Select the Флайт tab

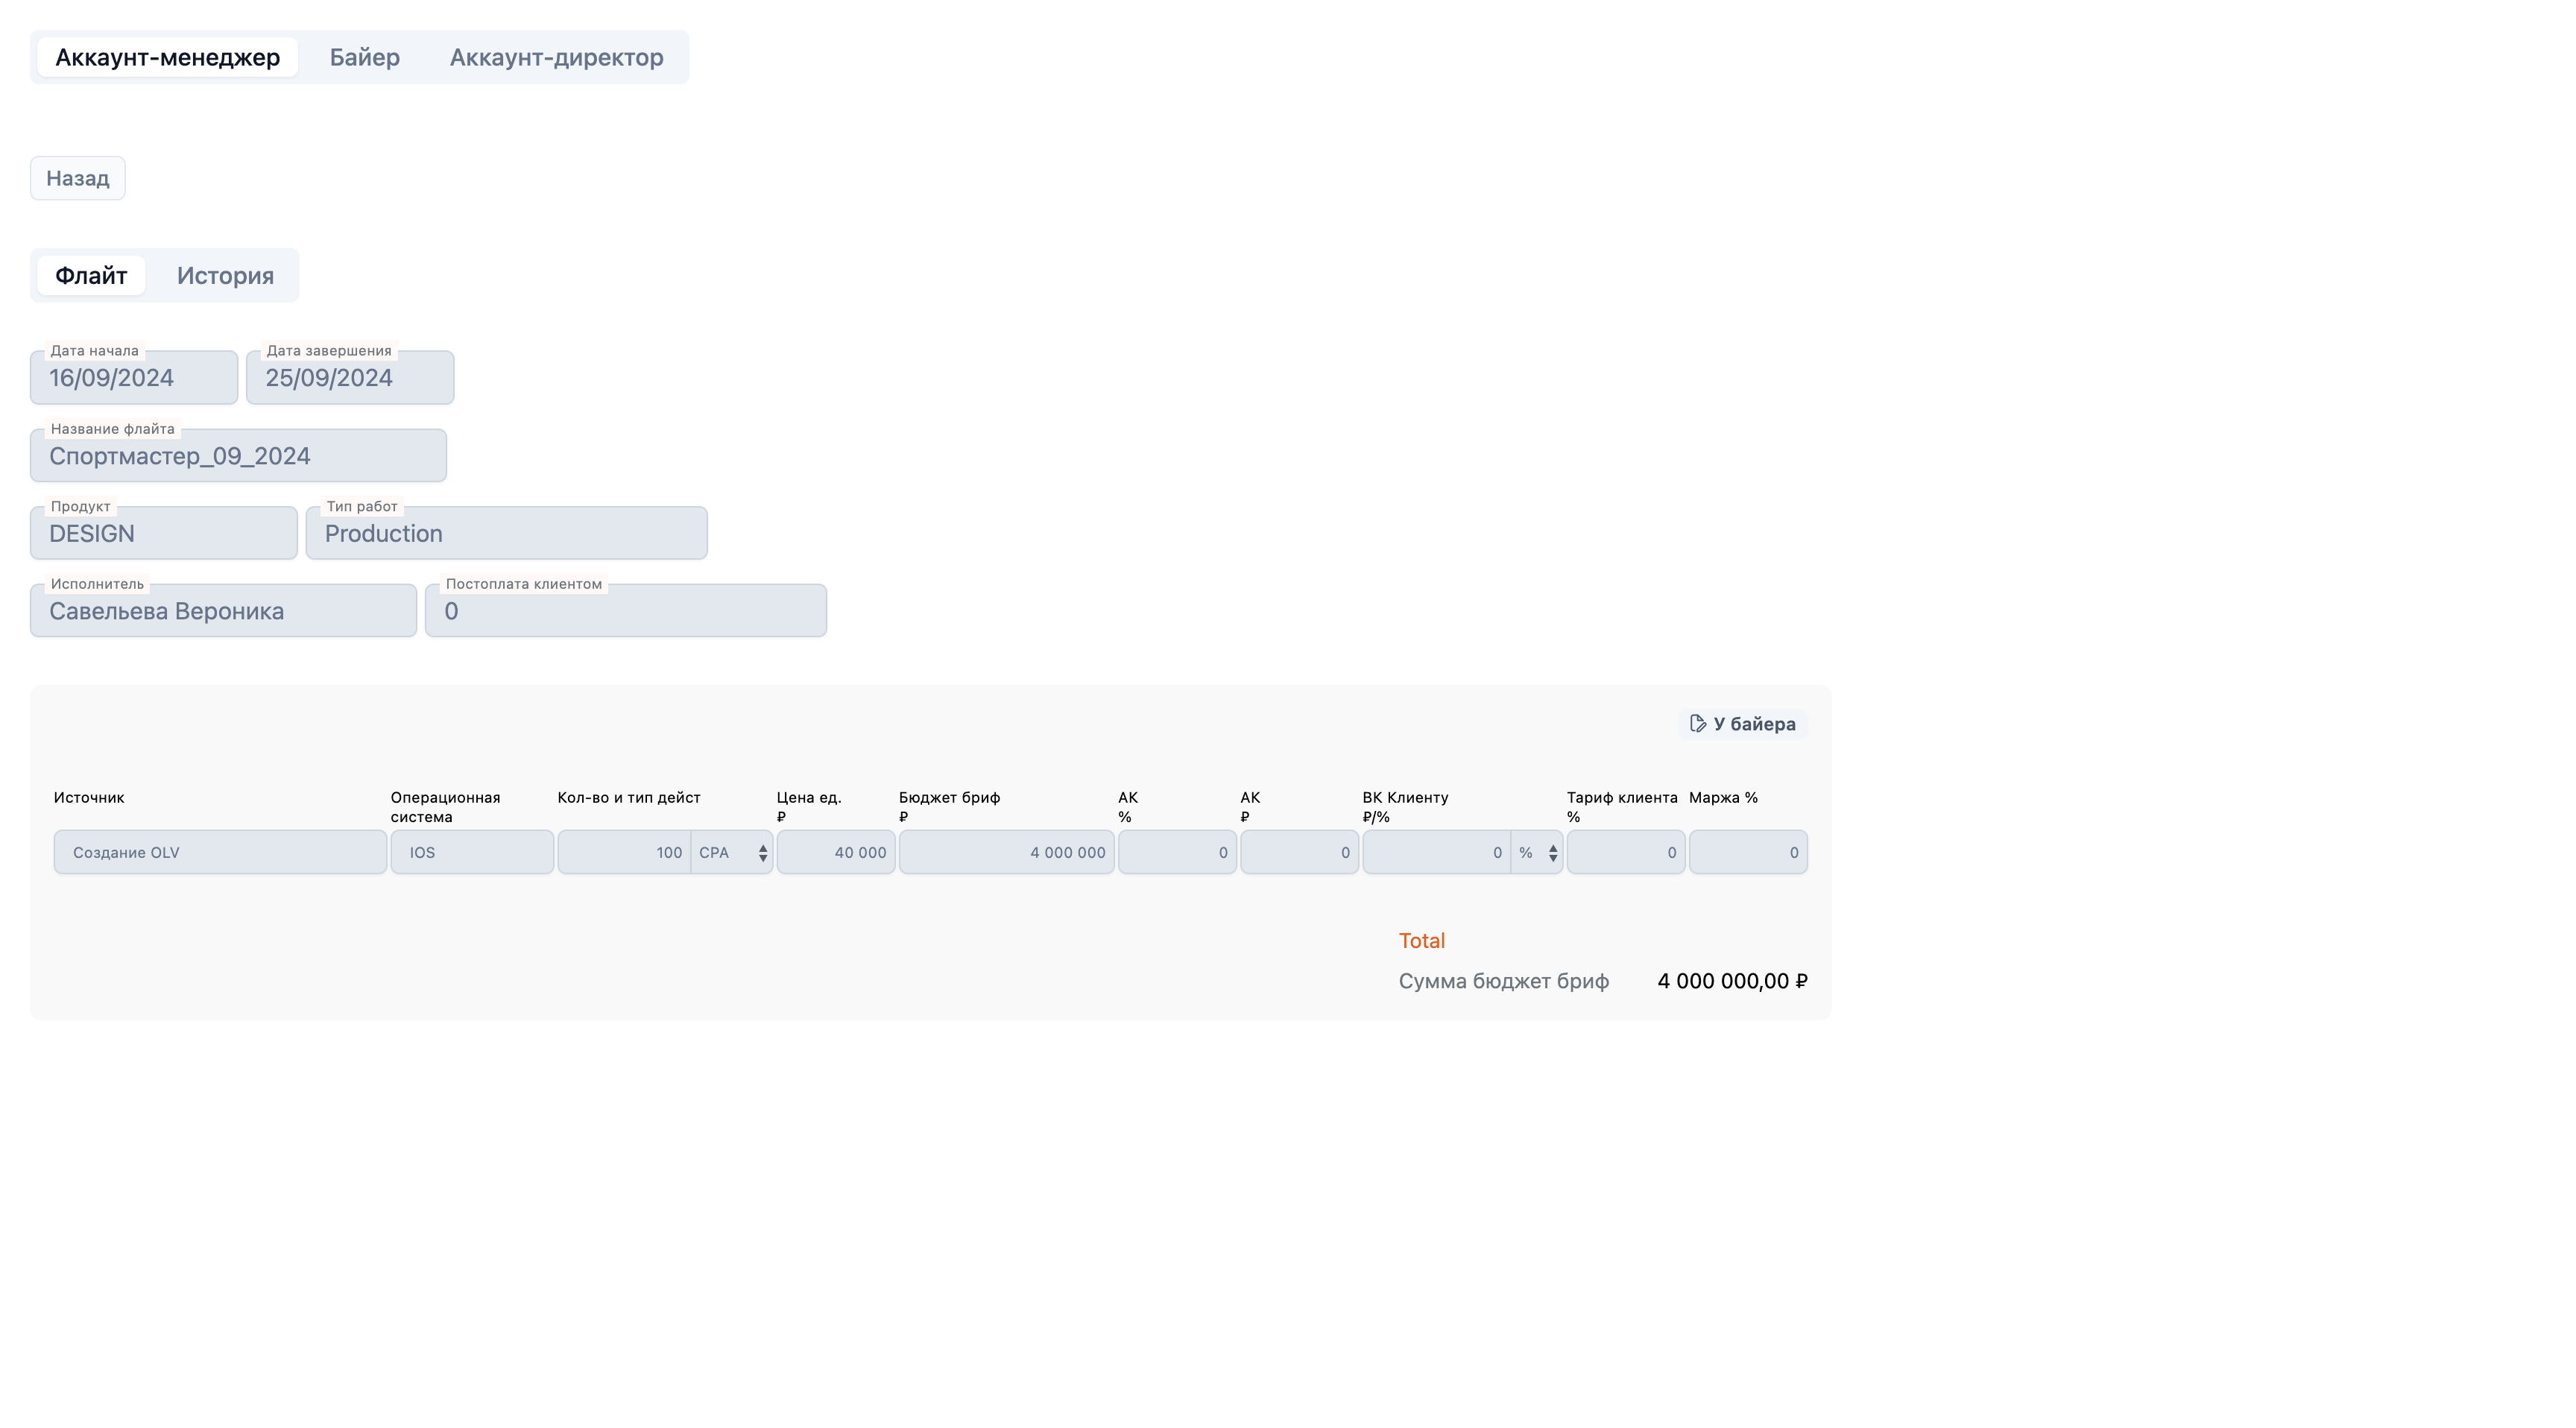click(x=91, y=275)
